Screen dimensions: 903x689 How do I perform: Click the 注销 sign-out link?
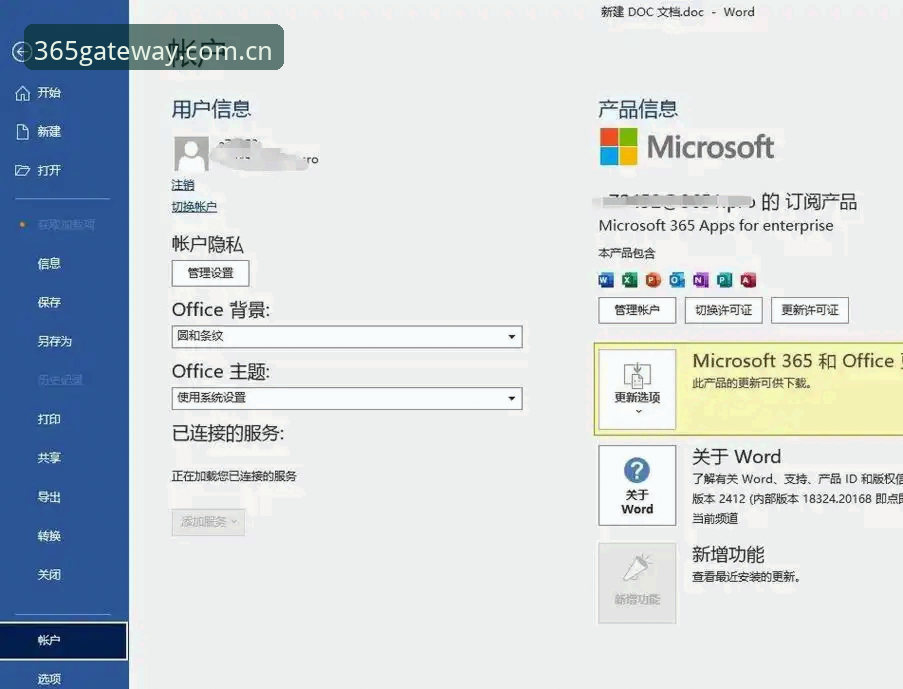(183, 185)
